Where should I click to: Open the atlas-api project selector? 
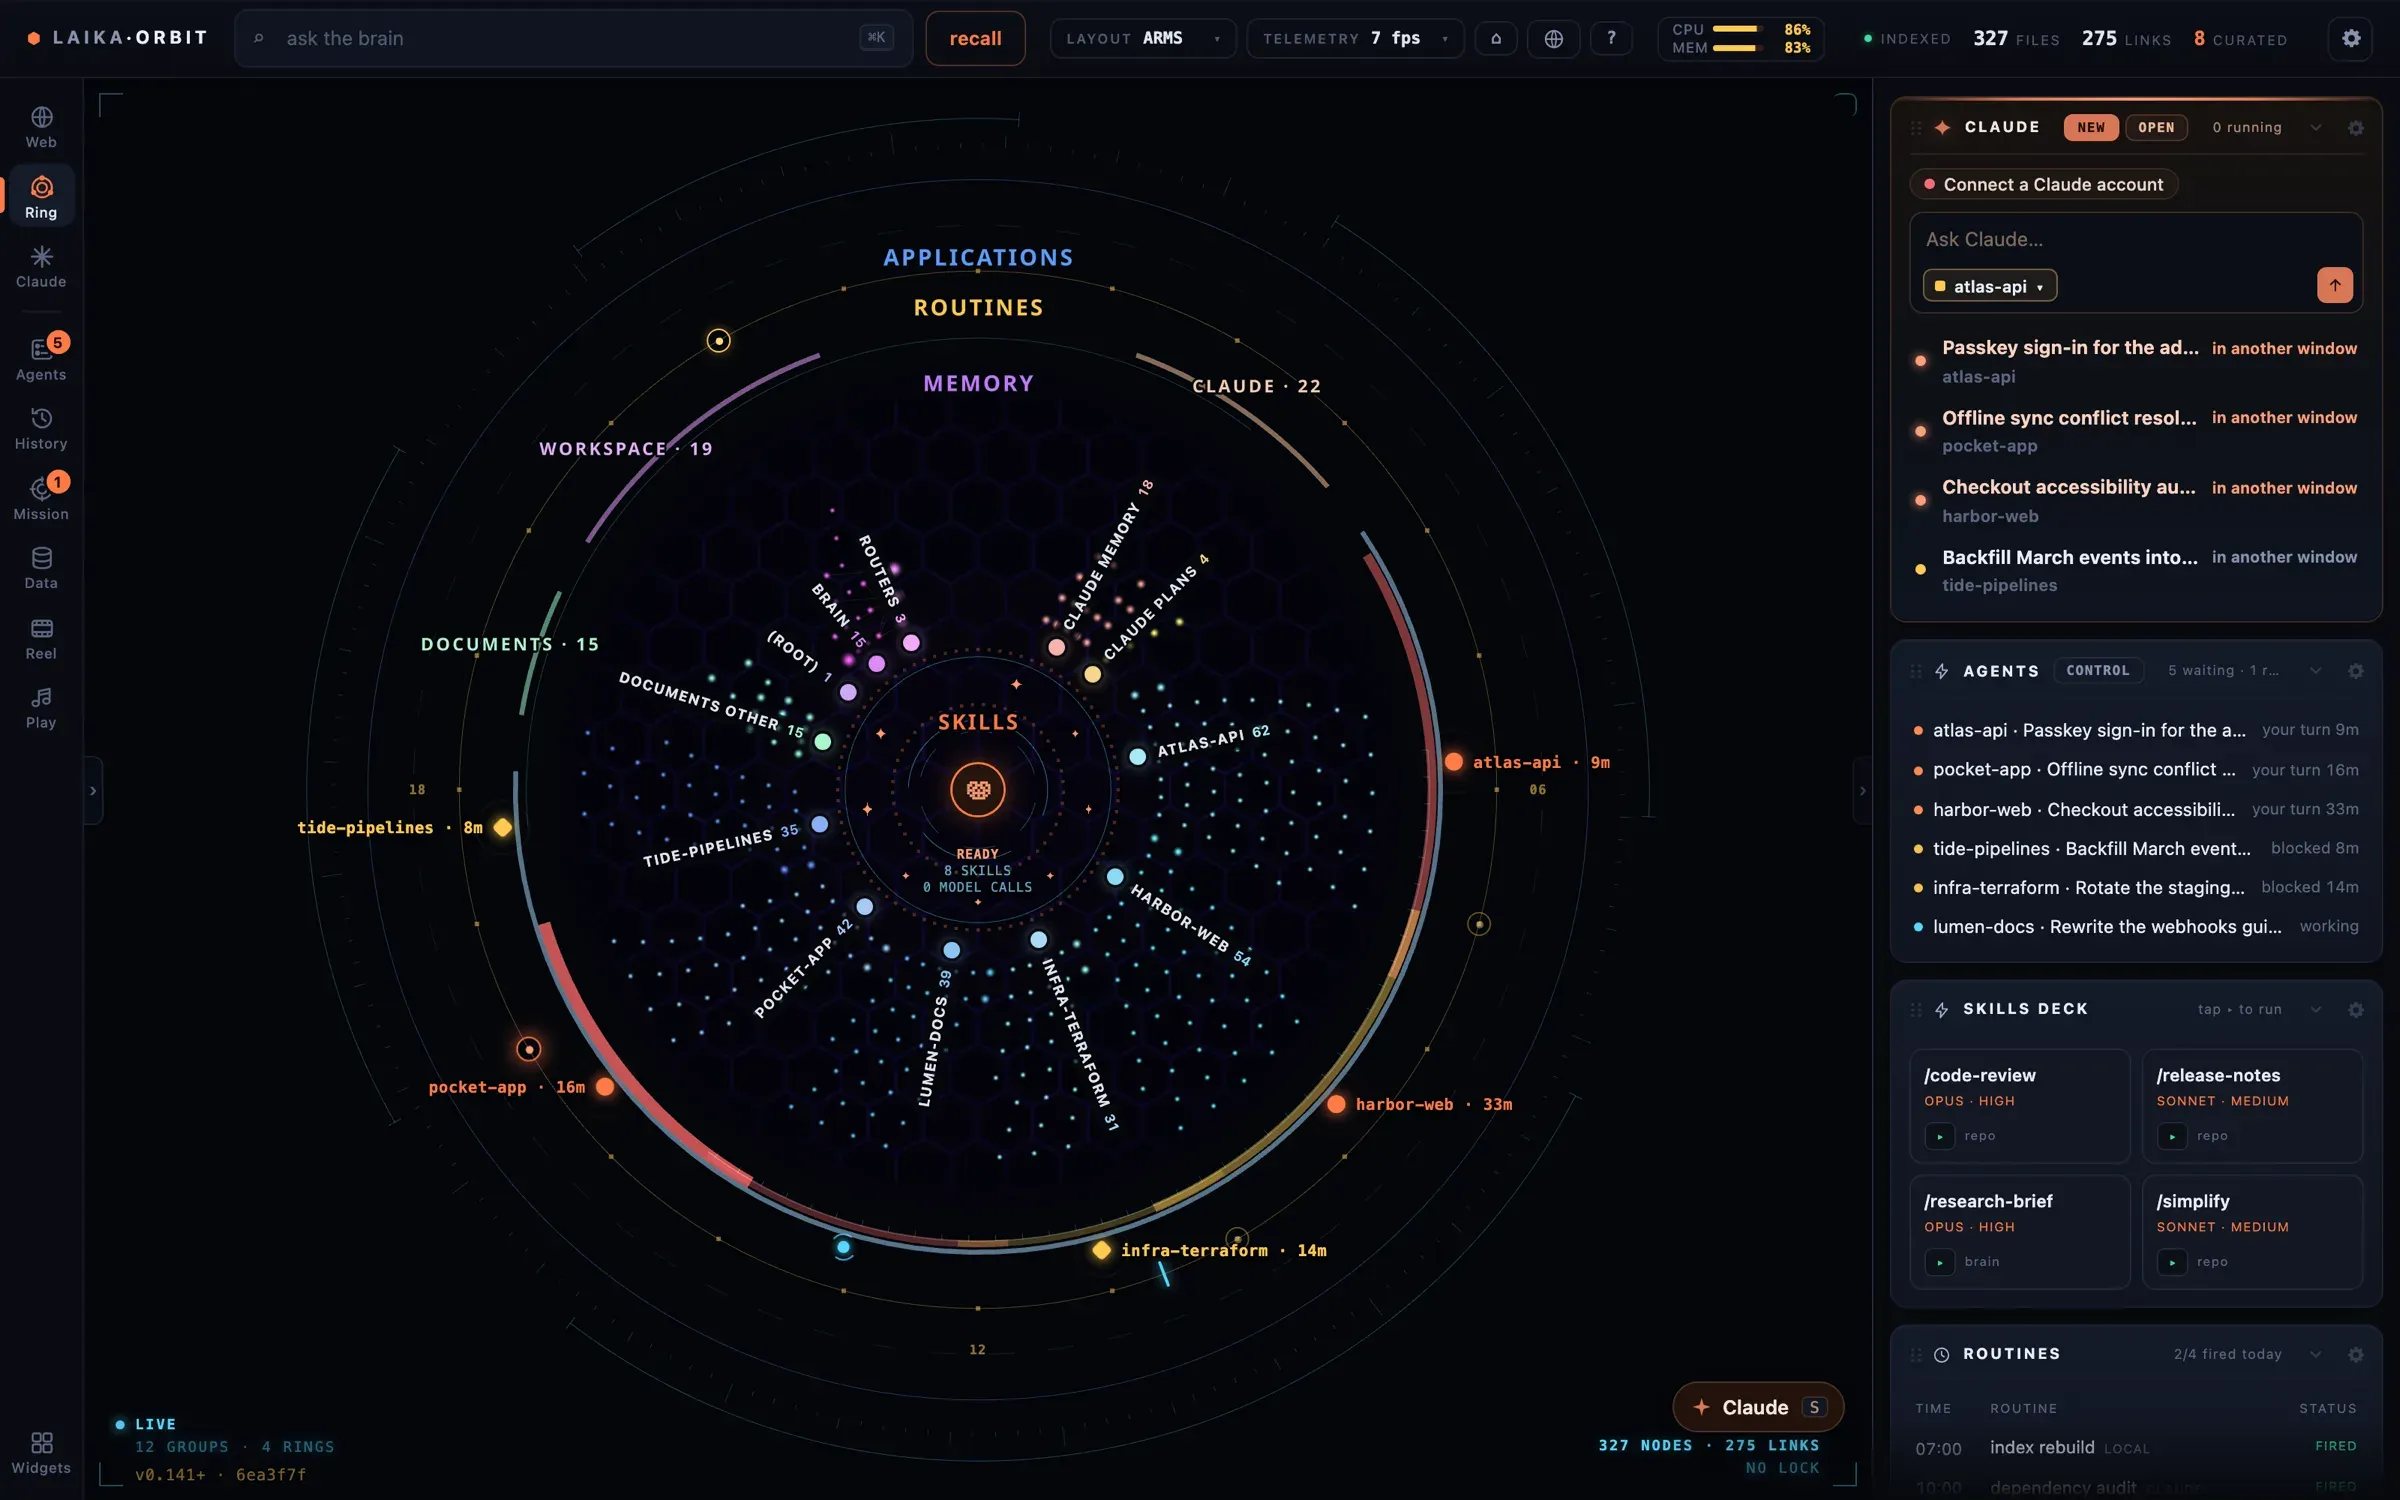tap(1989, 286)
